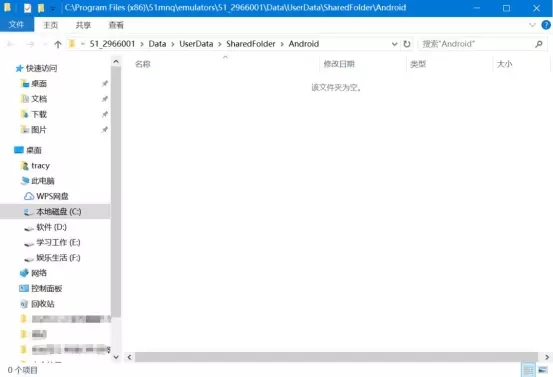This screenshot has width=553, height=377.
Task: Click in the 搜索"Android" search field
Action: click(x=476, y=44)
